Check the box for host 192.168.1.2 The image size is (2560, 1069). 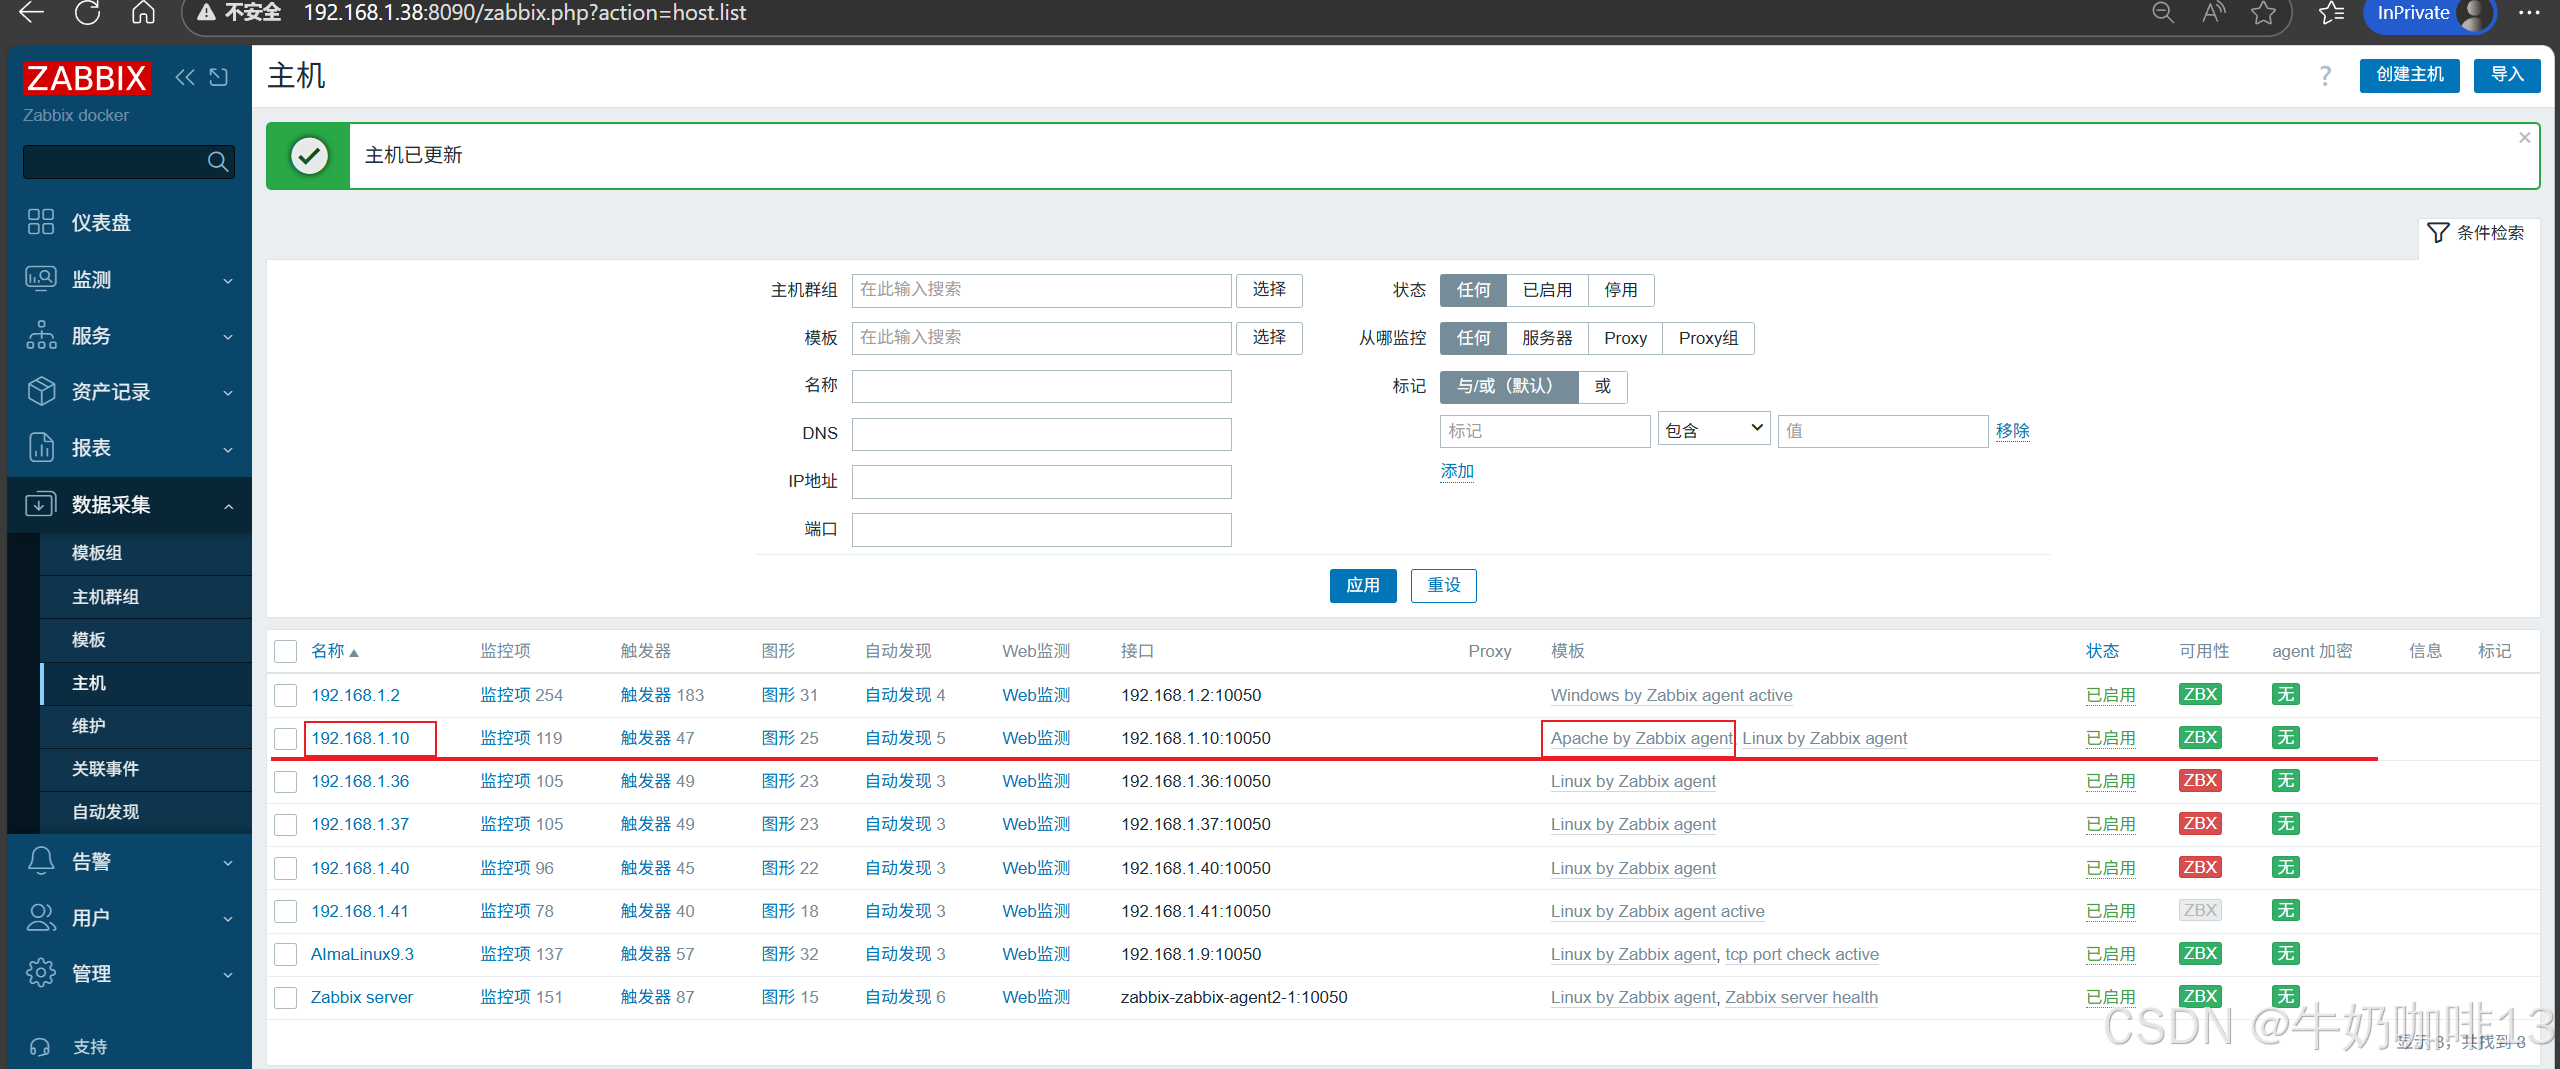[286, 695]
